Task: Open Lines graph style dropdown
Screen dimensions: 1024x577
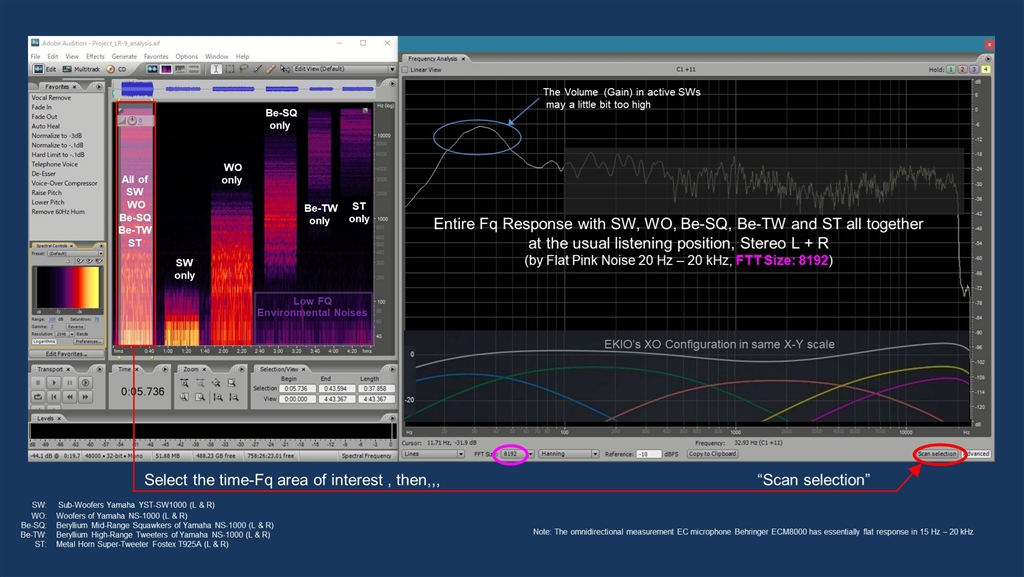Action: click(x=434, y=454)
